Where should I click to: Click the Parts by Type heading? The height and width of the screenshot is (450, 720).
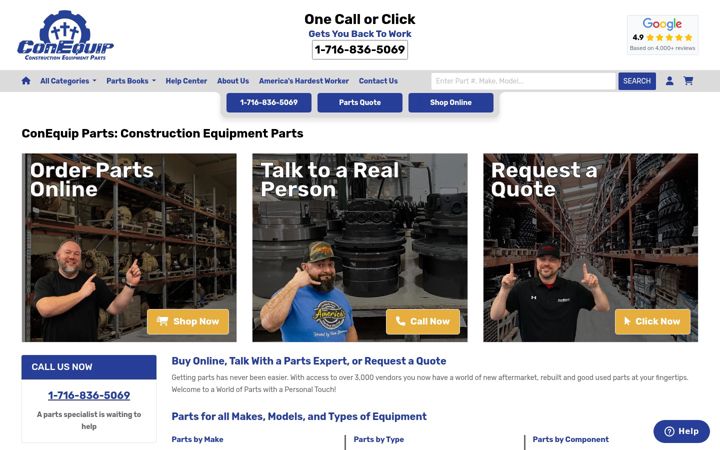tap(379, 439)
